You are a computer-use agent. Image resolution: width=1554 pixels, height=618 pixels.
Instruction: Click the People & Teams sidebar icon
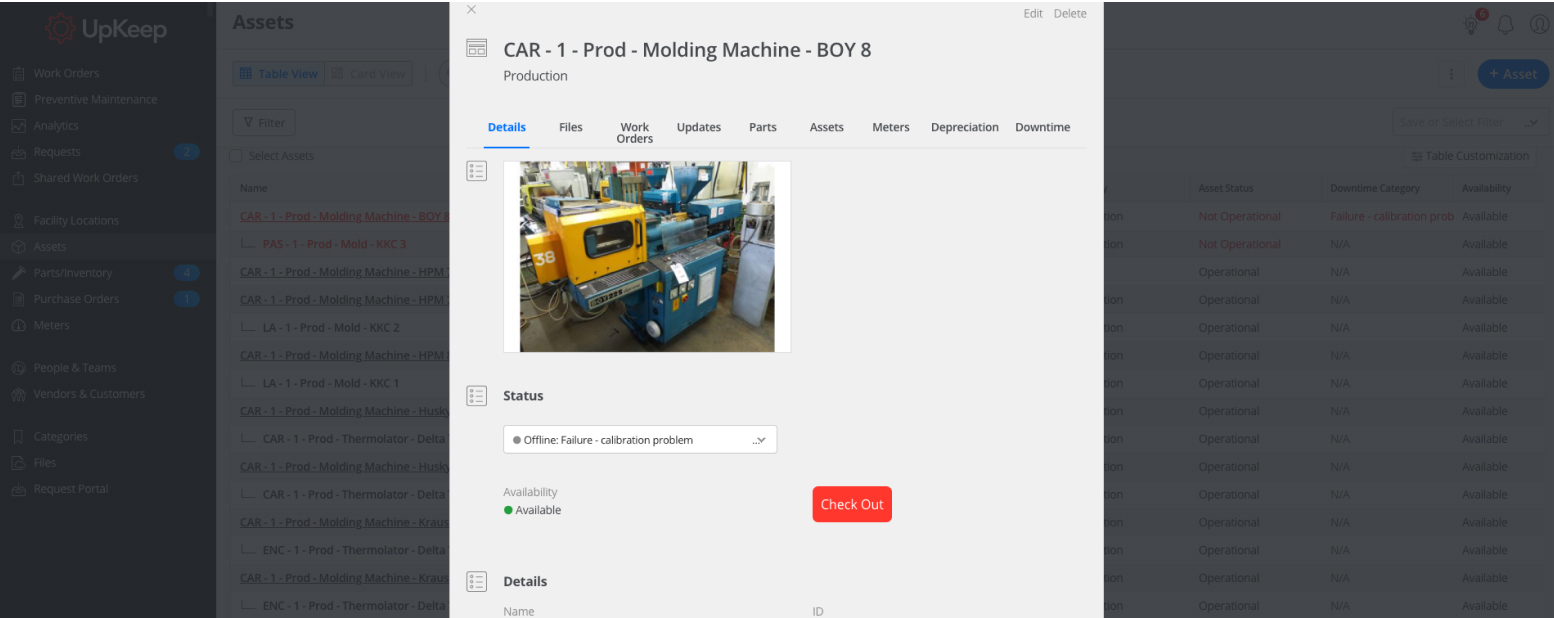[x=18, y=367]
